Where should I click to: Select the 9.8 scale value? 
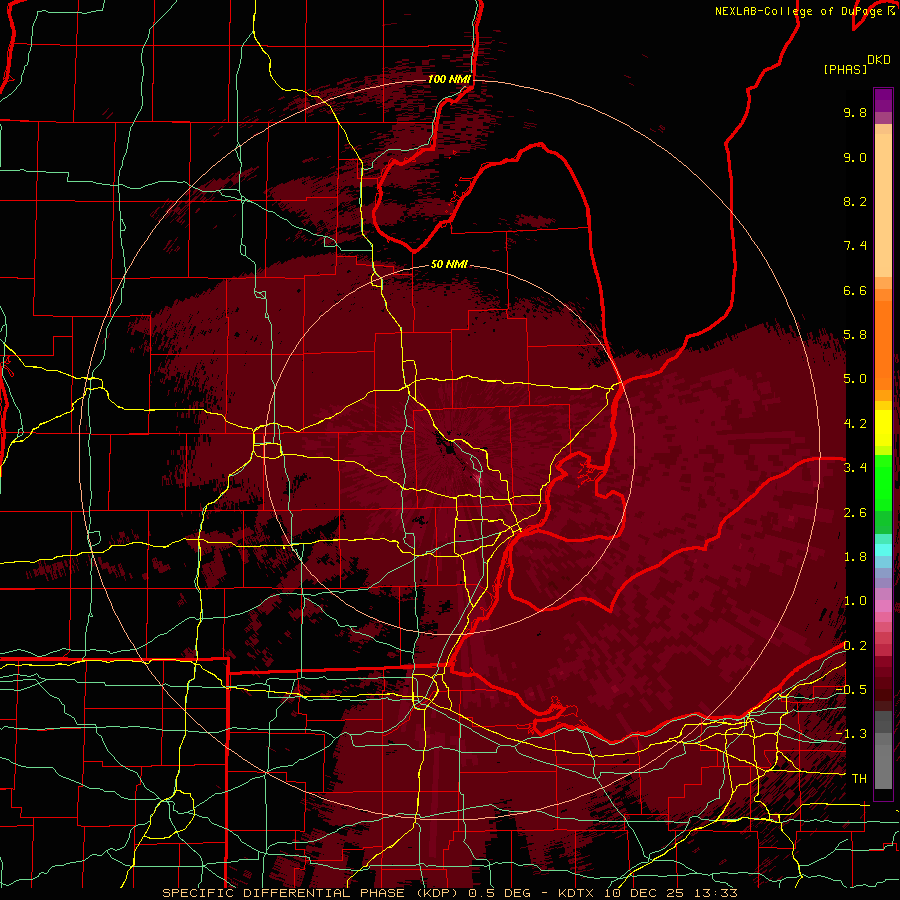(x=855, y=112)
